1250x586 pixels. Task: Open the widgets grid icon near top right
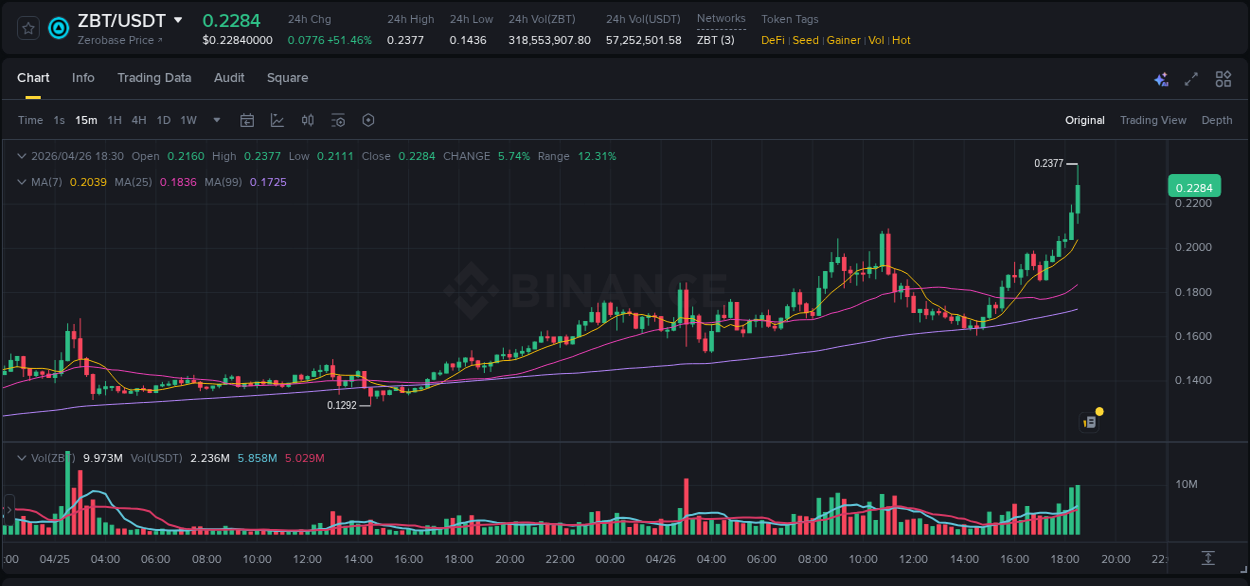1223,78
